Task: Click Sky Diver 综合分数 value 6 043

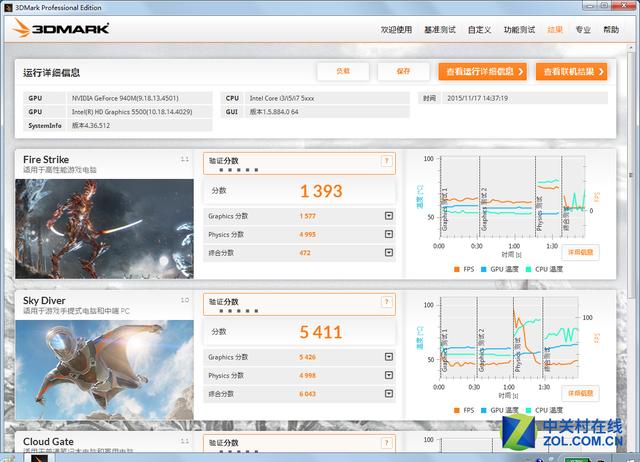Action: 308,394
